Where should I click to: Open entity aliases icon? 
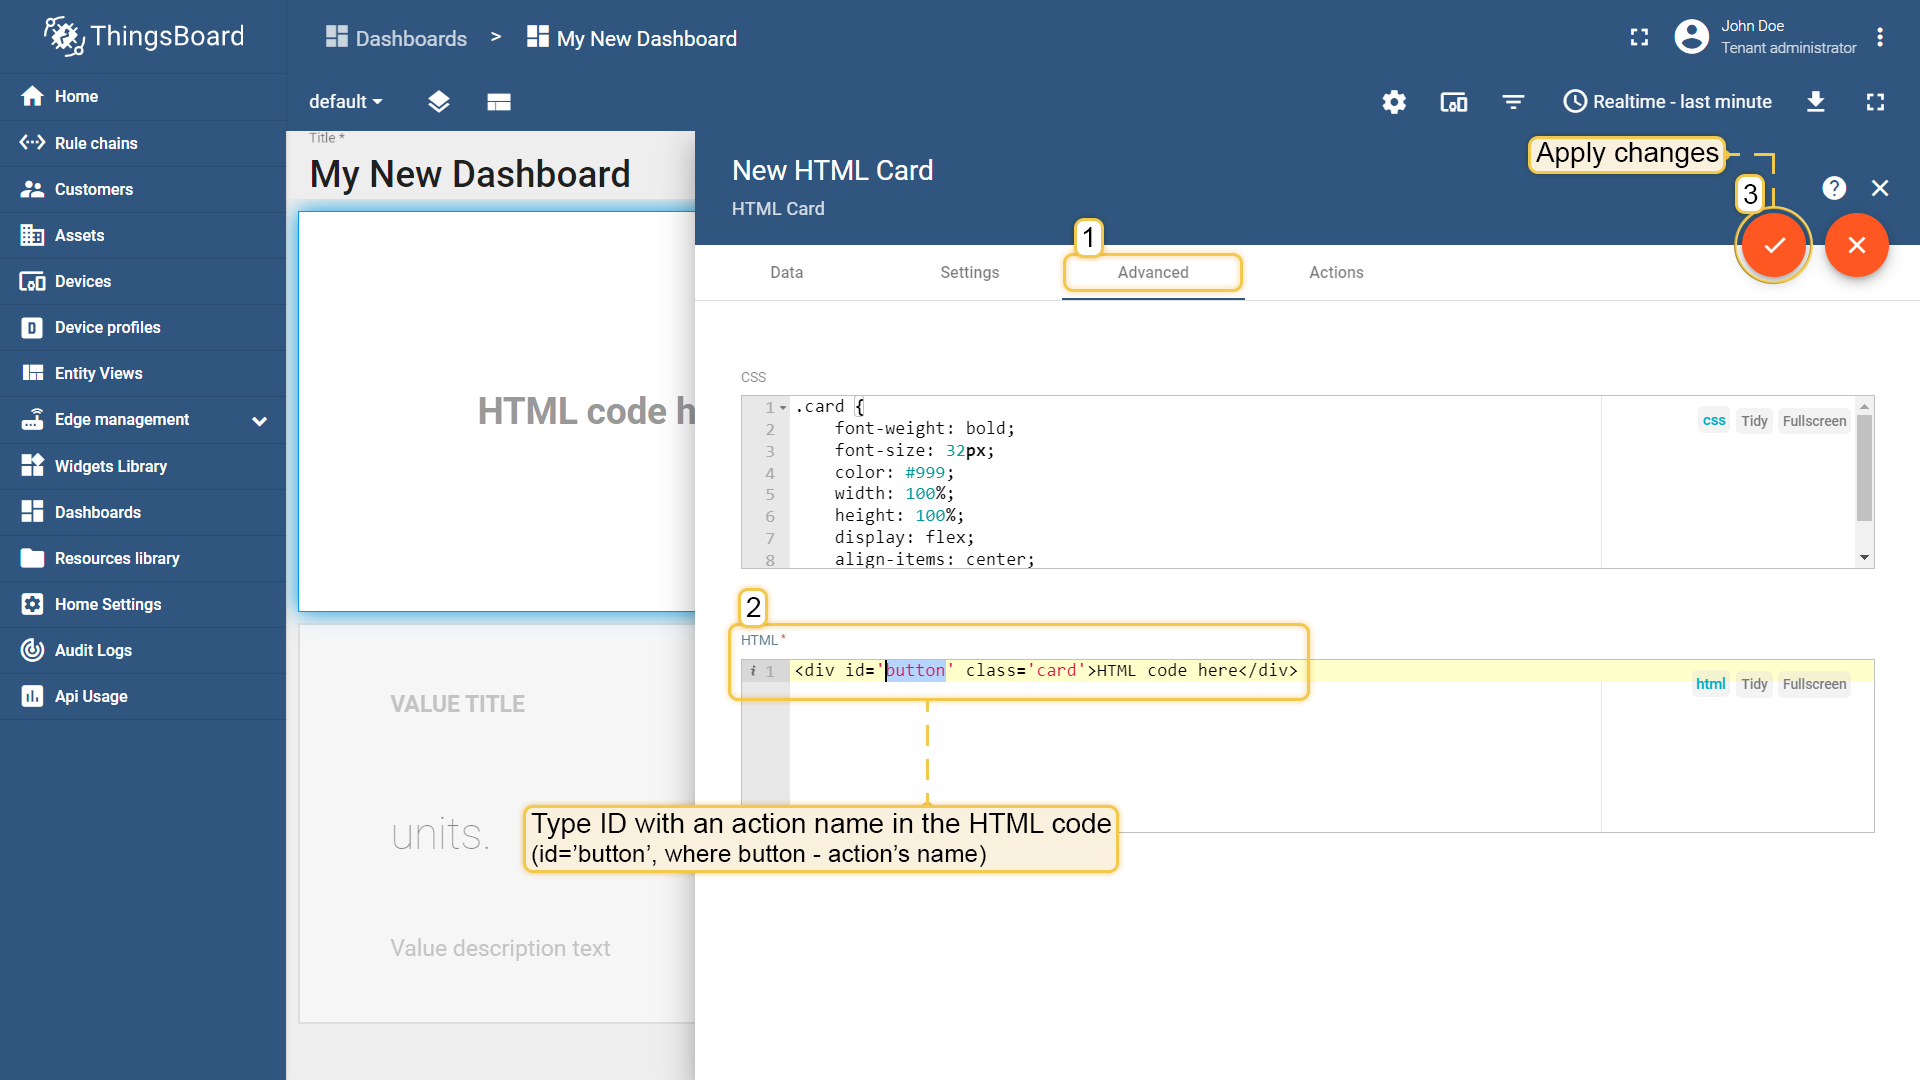tap(1454, 102)
